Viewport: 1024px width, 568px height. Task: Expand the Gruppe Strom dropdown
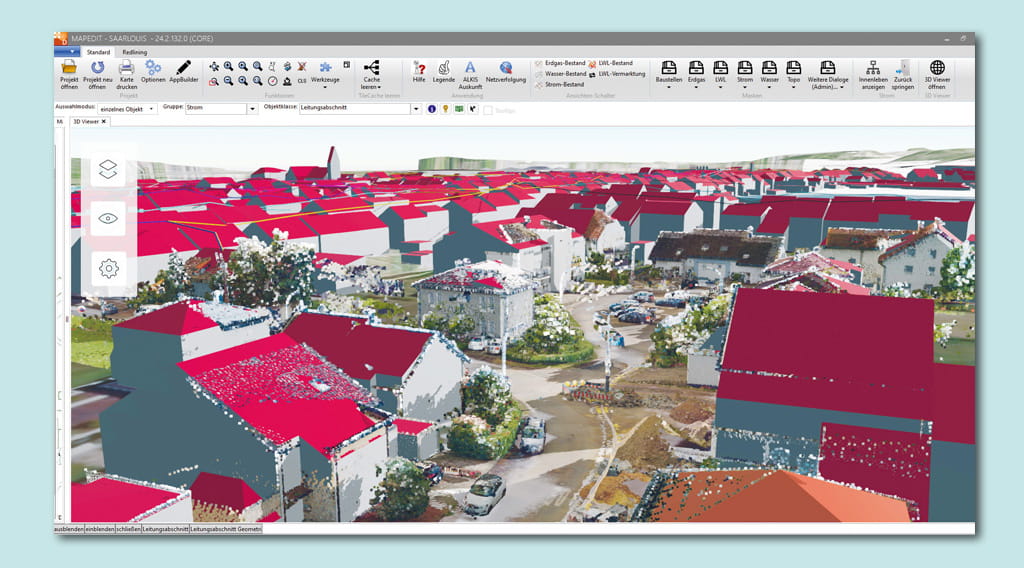click(x=252, y=109)
